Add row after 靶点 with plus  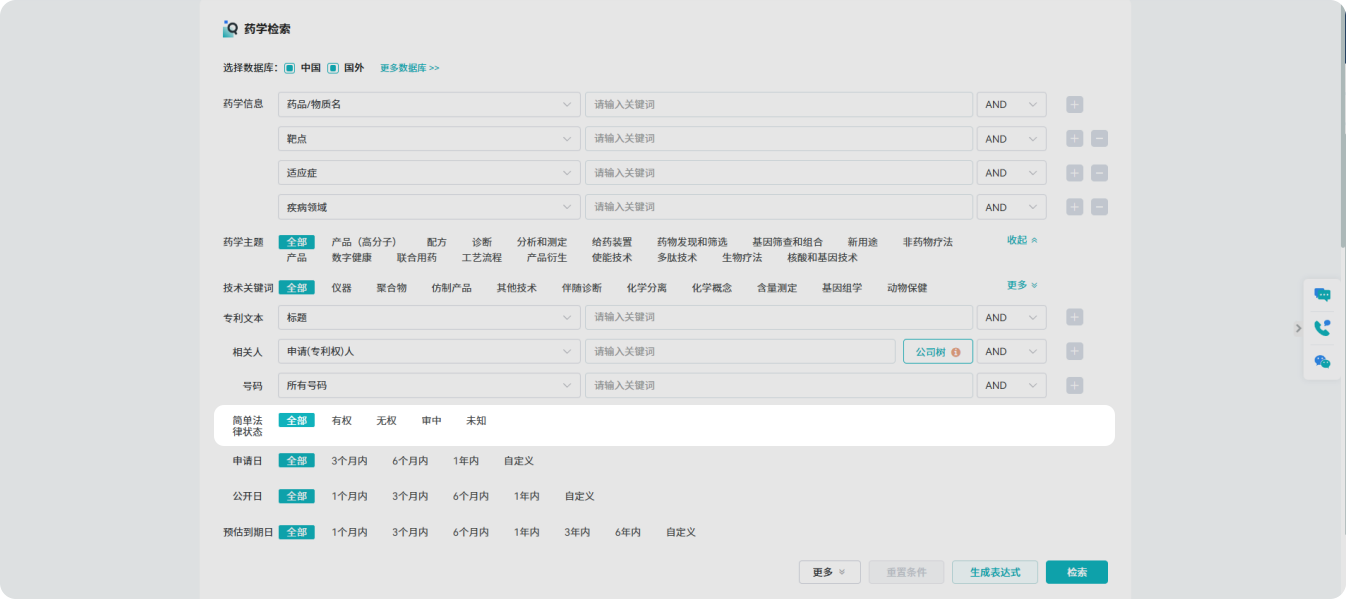point(1075,139)
